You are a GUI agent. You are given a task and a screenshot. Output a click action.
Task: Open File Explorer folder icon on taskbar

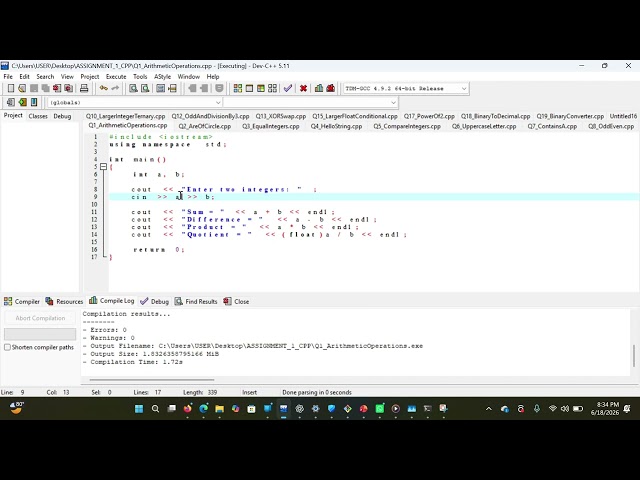220,409
